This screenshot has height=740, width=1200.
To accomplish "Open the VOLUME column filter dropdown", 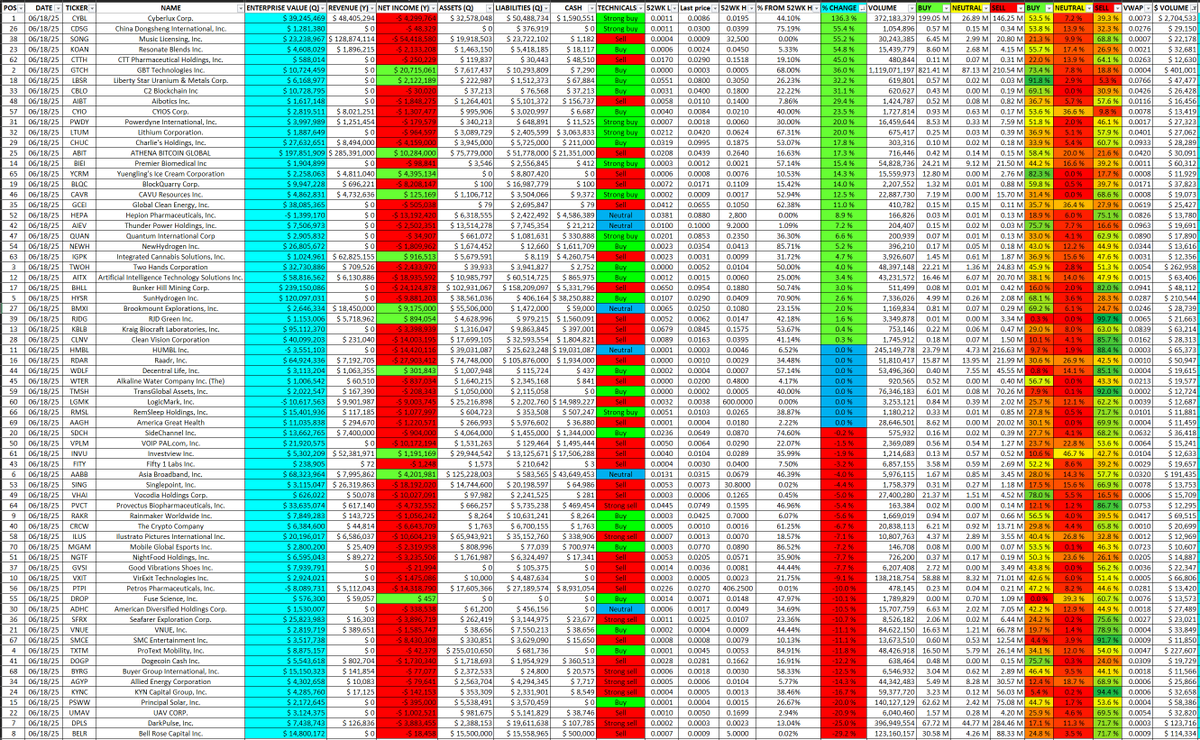I will [x=911, y=6].
